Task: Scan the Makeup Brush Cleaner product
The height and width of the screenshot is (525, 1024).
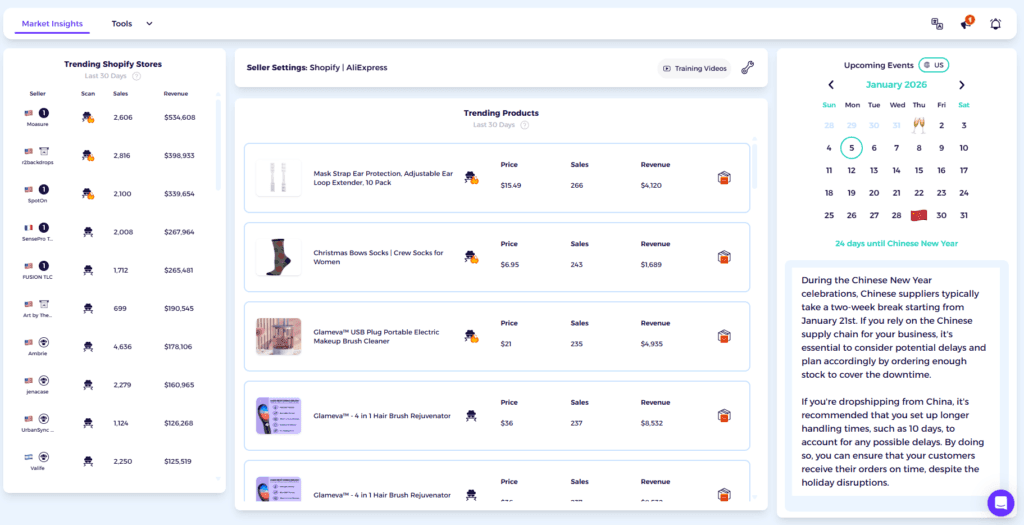Action: [472, 336]
